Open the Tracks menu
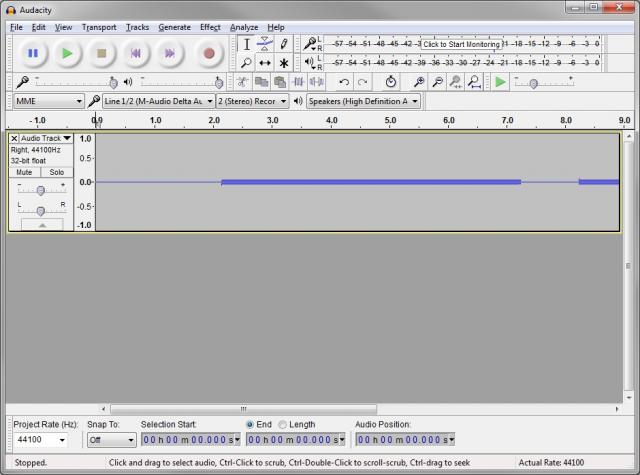 tap(137, 27)
